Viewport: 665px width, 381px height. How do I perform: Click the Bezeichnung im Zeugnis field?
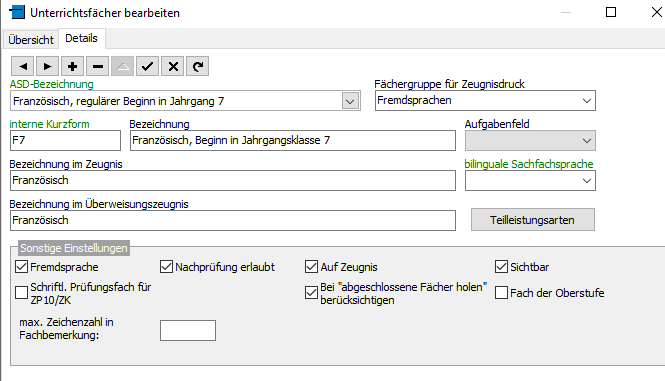click(233, 181)
